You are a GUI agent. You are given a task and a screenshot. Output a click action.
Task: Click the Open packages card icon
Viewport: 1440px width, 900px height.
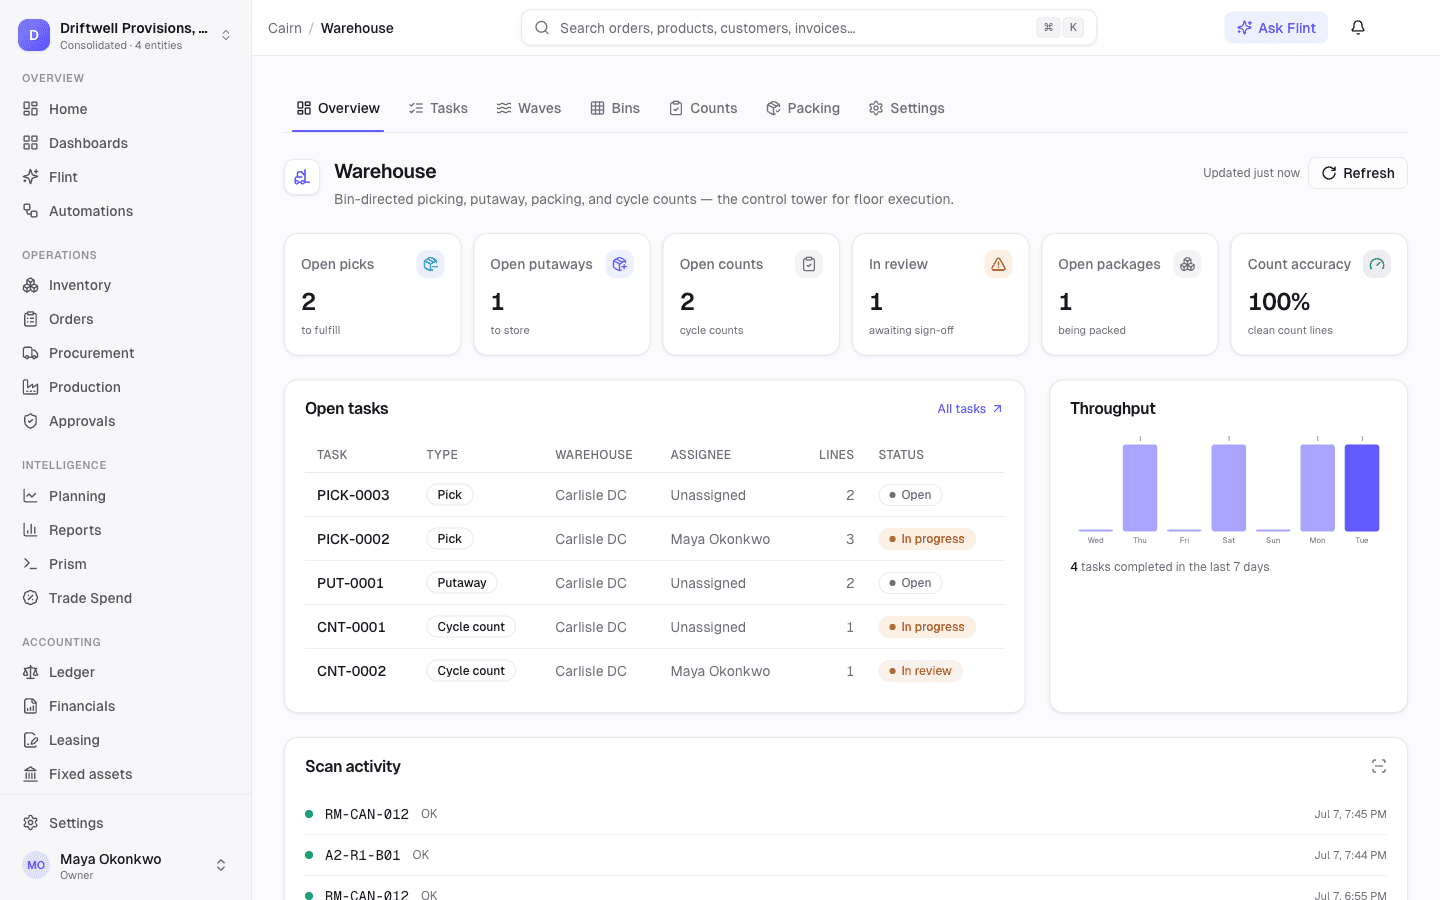pyautogui.click(x=1188, y=264)
